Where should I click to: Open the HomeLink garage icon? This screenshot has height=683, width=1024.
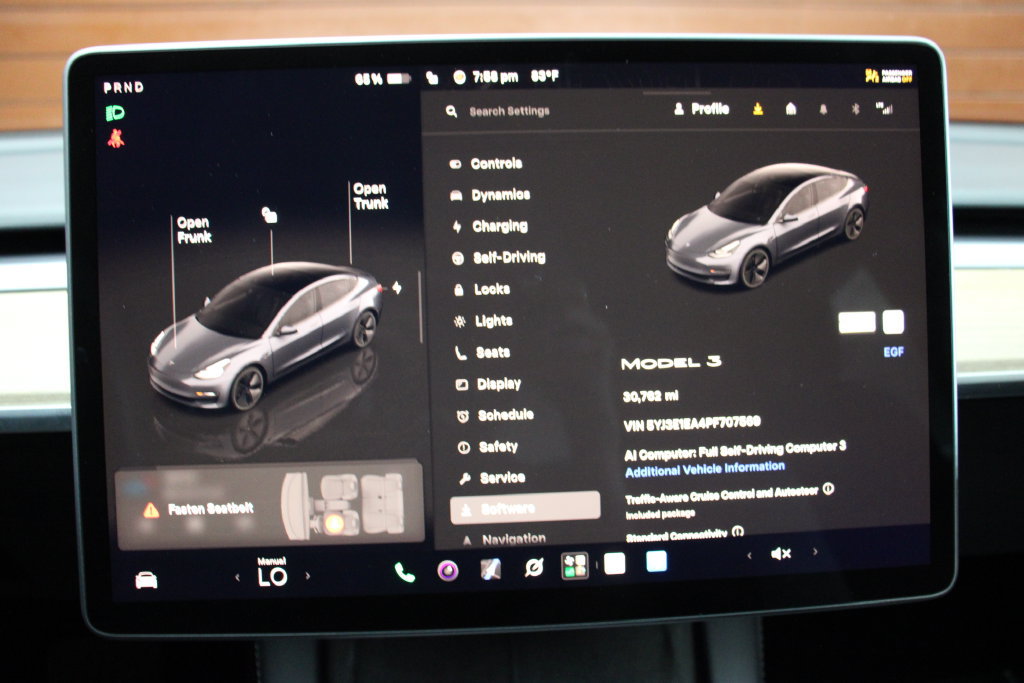(x=791, y=109)
